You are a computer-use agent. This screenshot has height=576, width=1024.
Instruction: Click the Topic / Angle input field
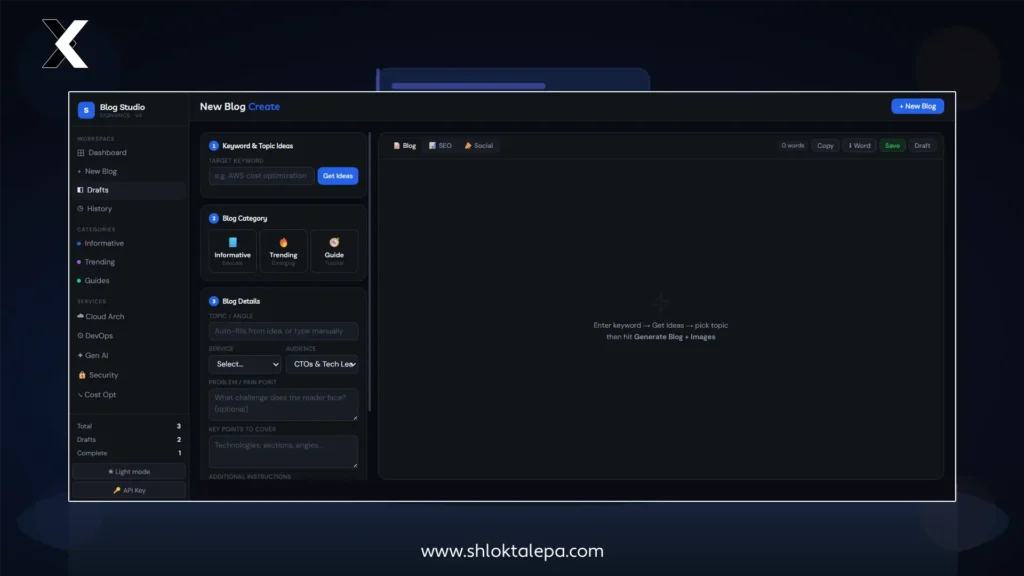283,331
